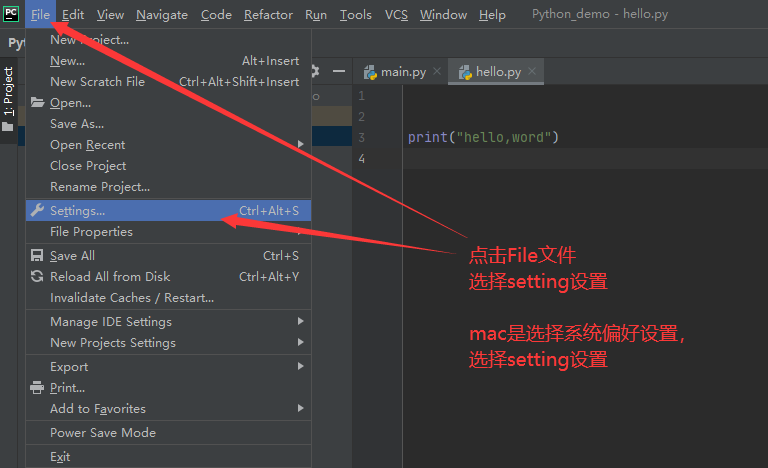Image resolution: width=768 pixels, height=468 pixels.
Task: Open the Help menu
Action: click(492, 15)
